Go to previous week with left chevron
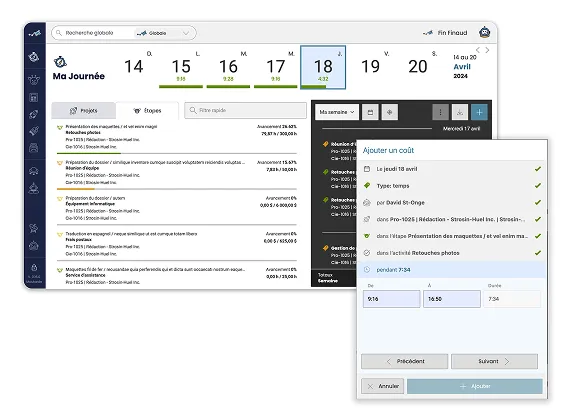582x418 pixels. coord(478,50)
